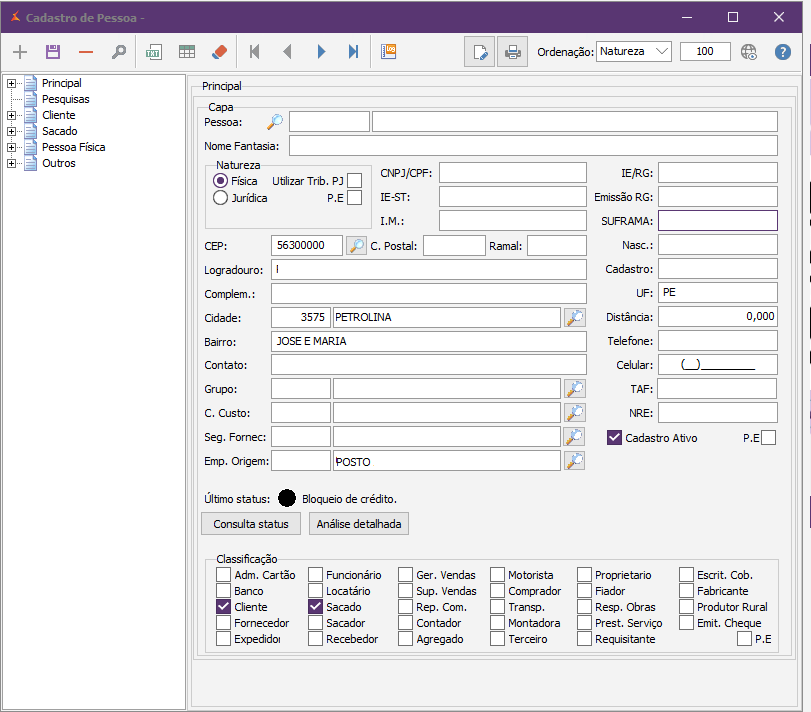
Task: Expand the Pessoa Física tree node
Action: point(12,147)
